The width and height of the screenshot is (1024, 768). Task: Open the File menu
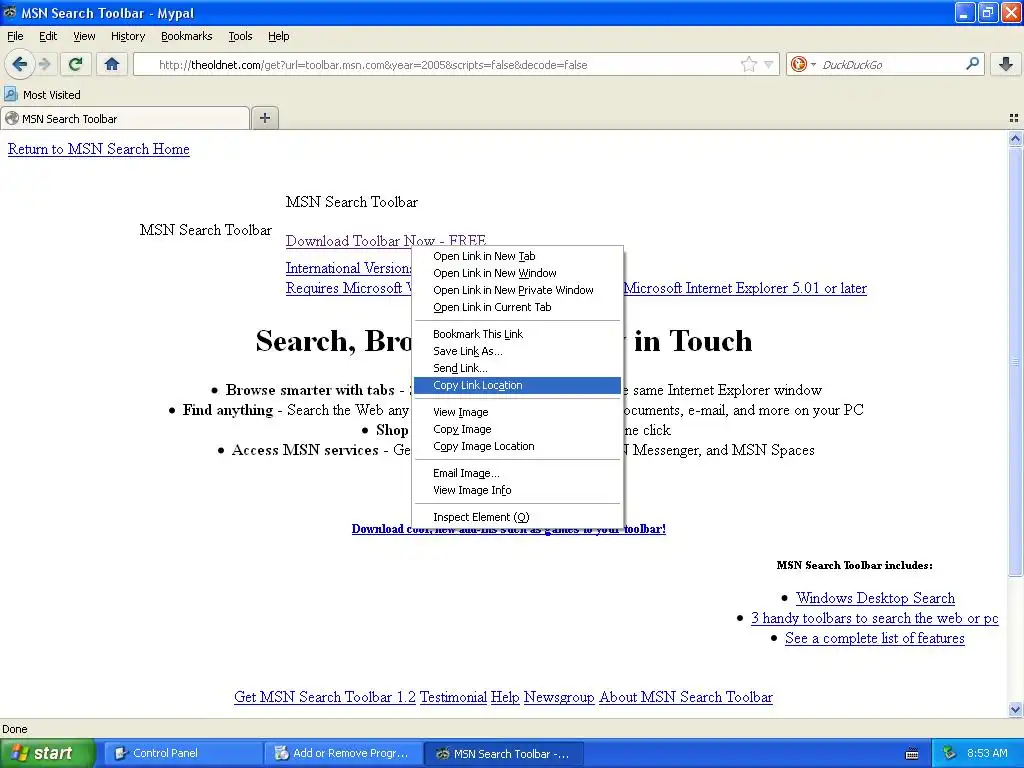pyautogui.click(x=15, y=36)
